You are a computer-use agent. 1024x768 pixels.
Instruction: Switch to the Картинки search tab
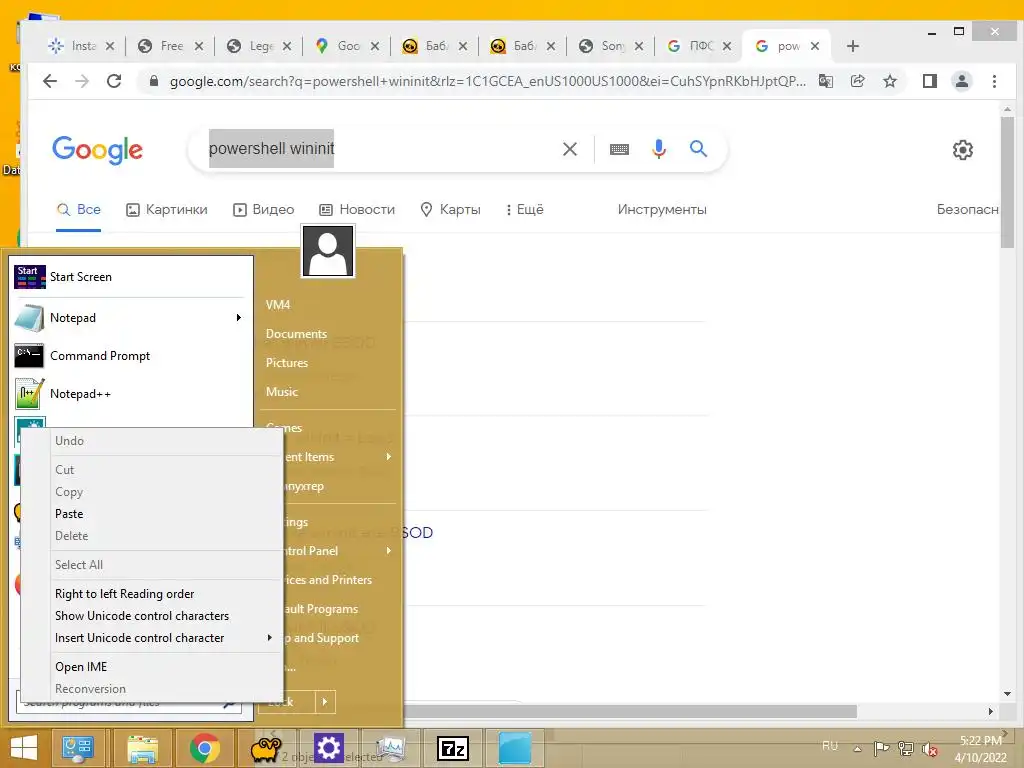(x=167, y=210)
